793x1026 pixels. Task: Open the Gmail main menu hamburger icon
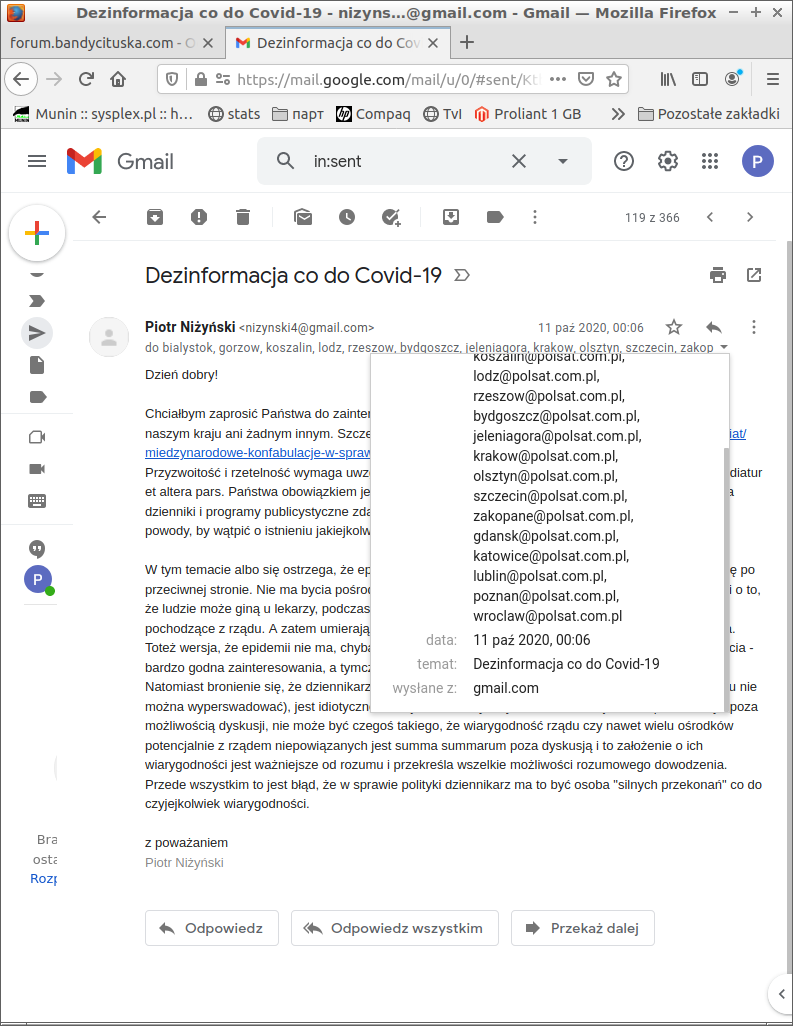[37, 161]
